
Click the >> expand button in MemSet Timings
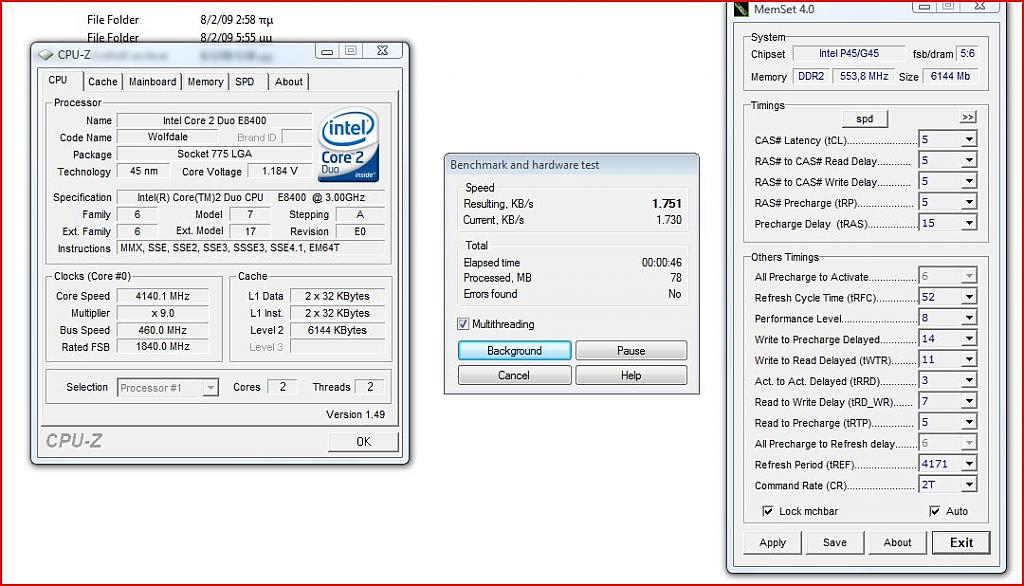point(968,118)
